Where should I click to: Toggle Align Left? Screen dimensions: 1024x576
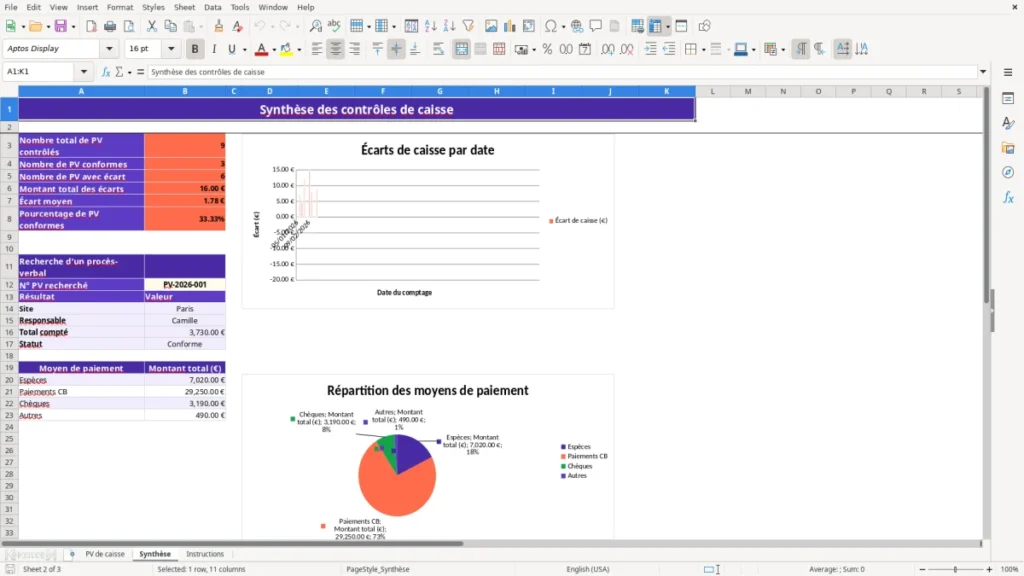click(x=317, y=49)
